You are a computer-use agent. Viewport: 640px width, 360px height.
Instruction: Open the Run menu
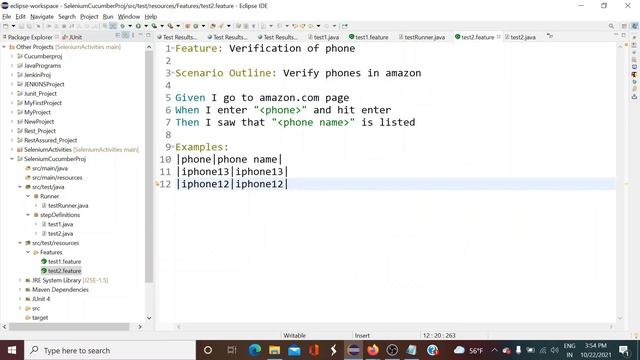point(108,17)
